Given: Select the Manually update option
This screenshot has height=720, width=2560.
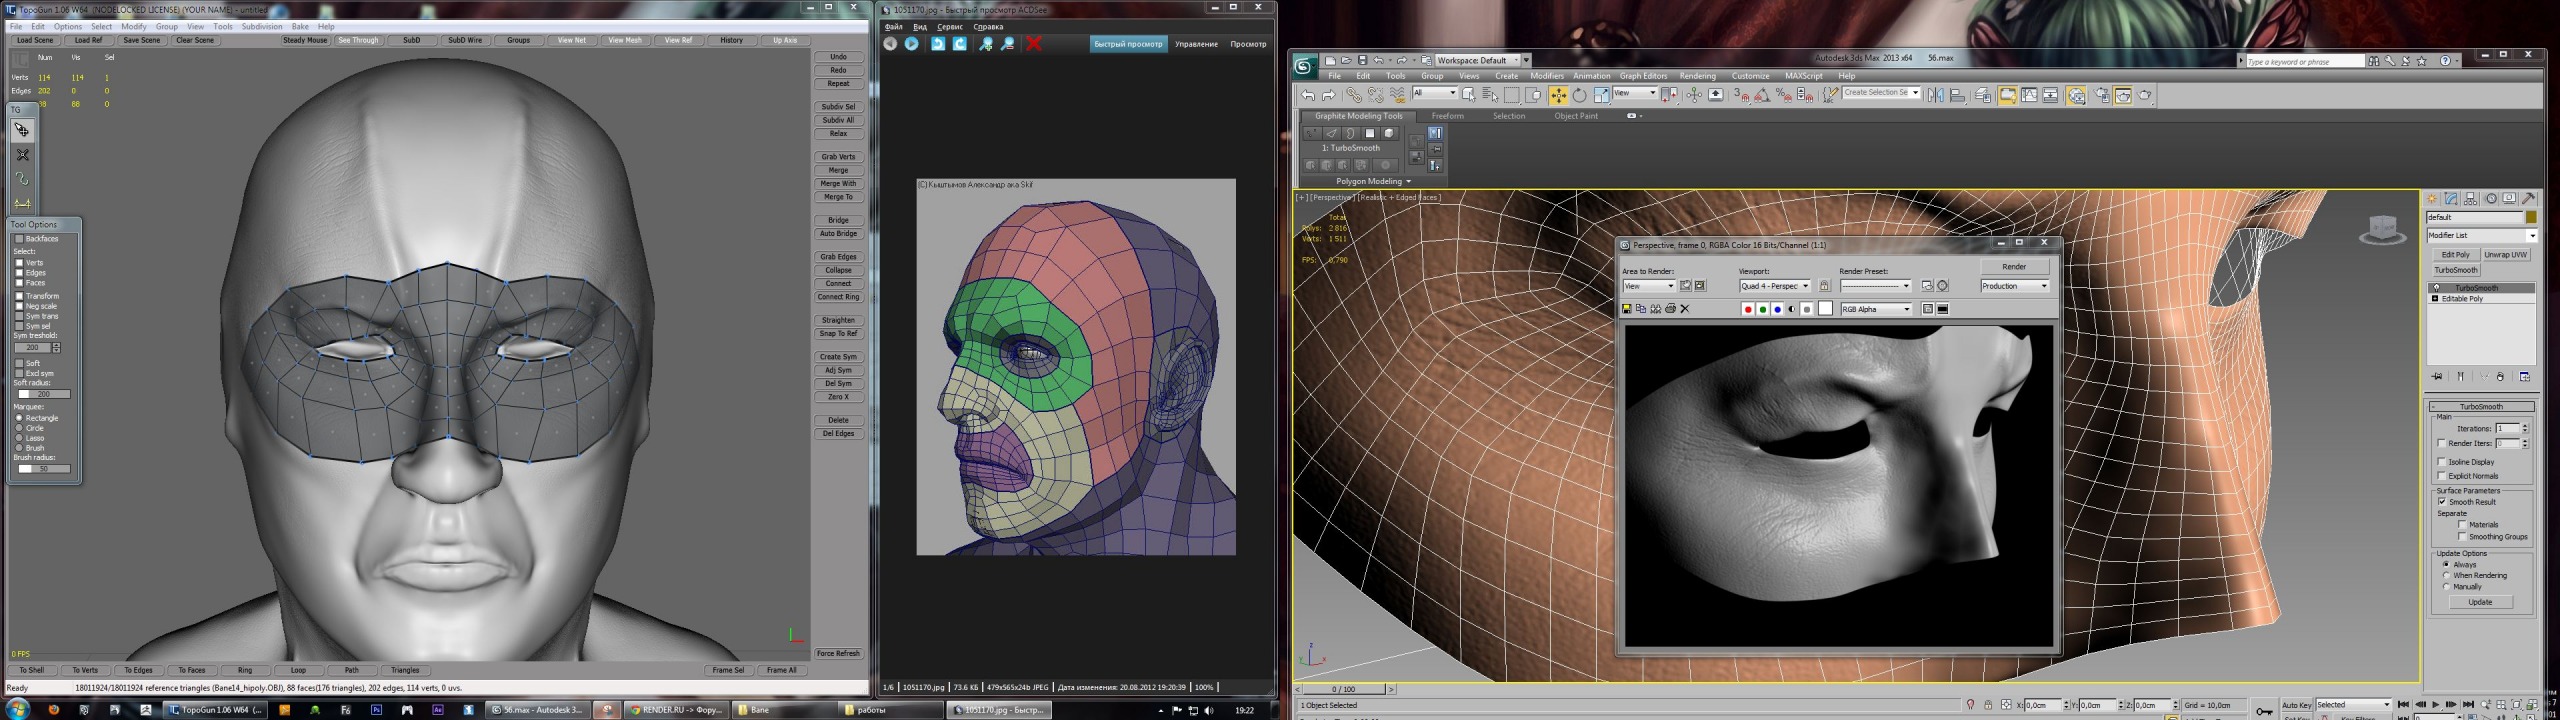Looking at the screenshot, I should (x=2446, y=587).
